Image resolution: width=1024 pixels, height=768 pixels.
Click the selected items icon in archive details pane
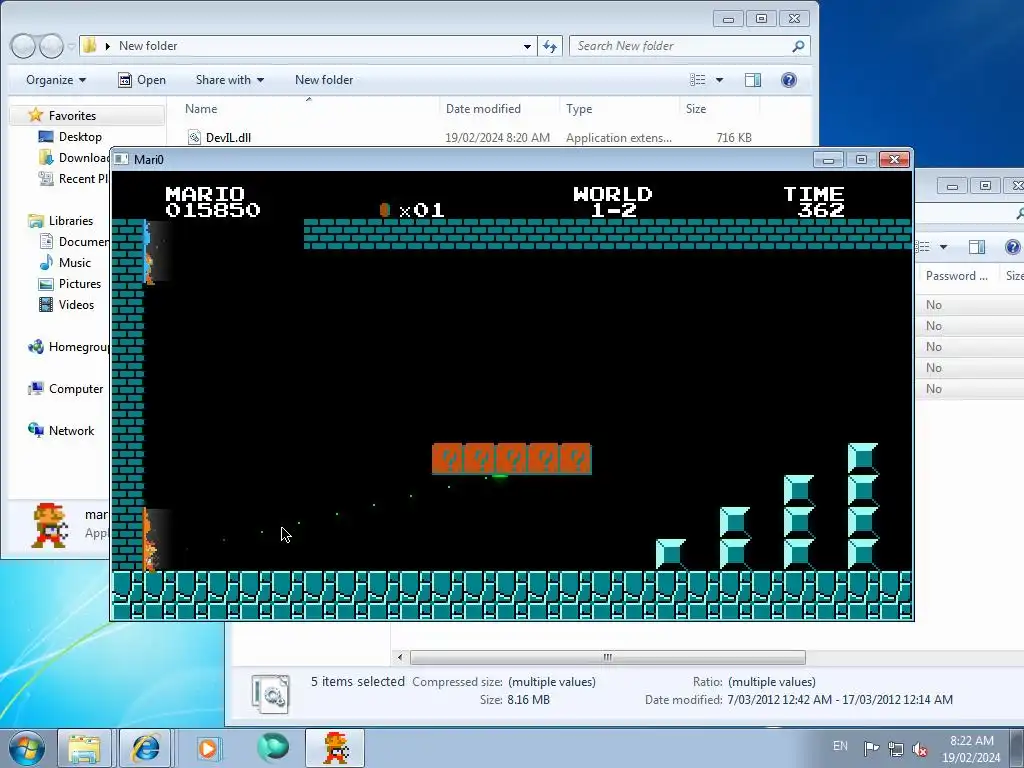click(270, 693)
